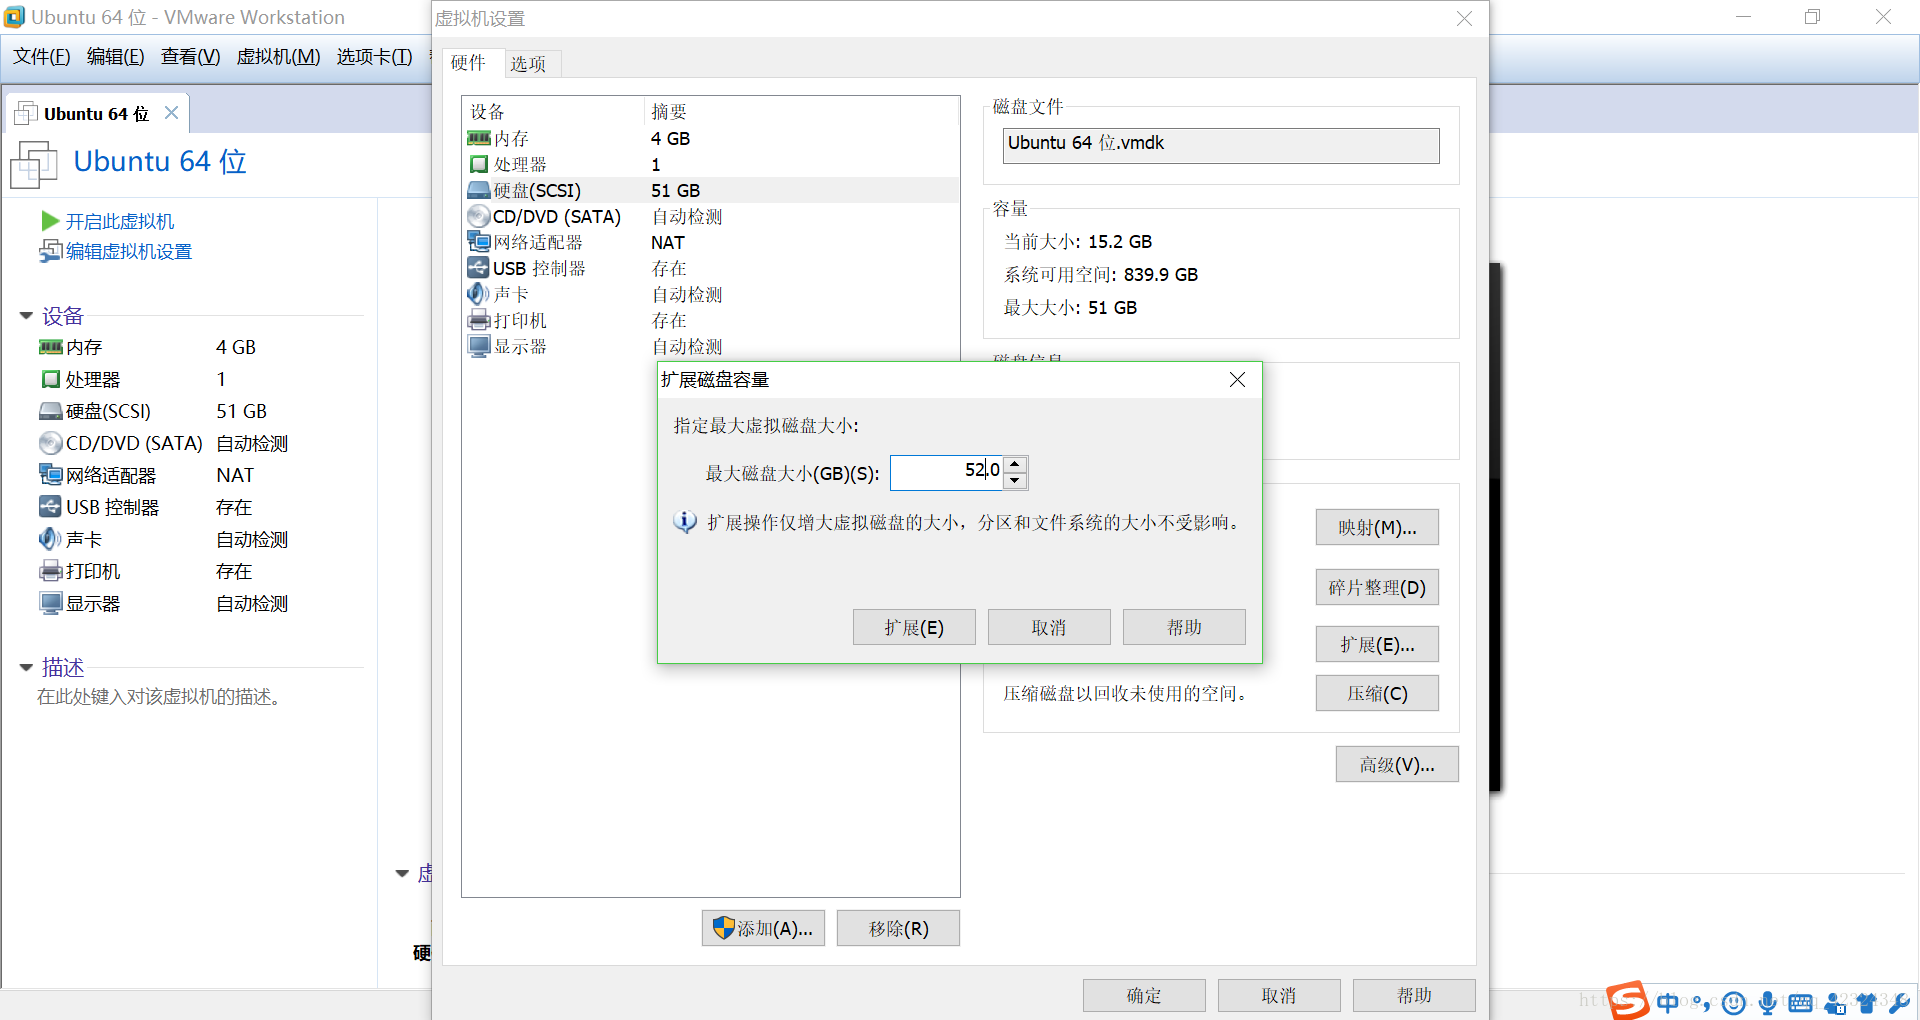Activate voice input microphone in Sogou bar
The image size is (1920, 1020).
[x=1768, y=1002]
